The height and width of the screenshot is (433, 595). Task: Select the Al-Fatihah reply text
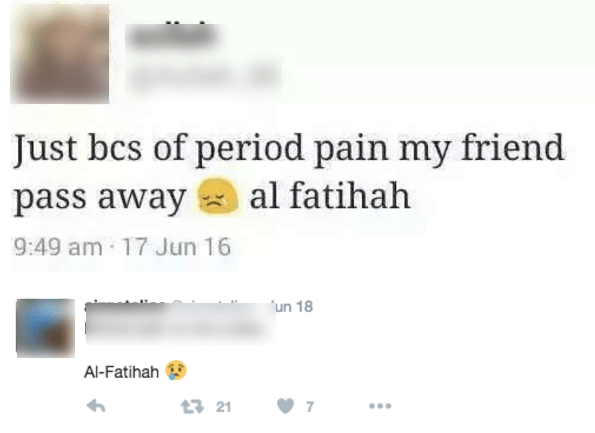click(121, 372)
